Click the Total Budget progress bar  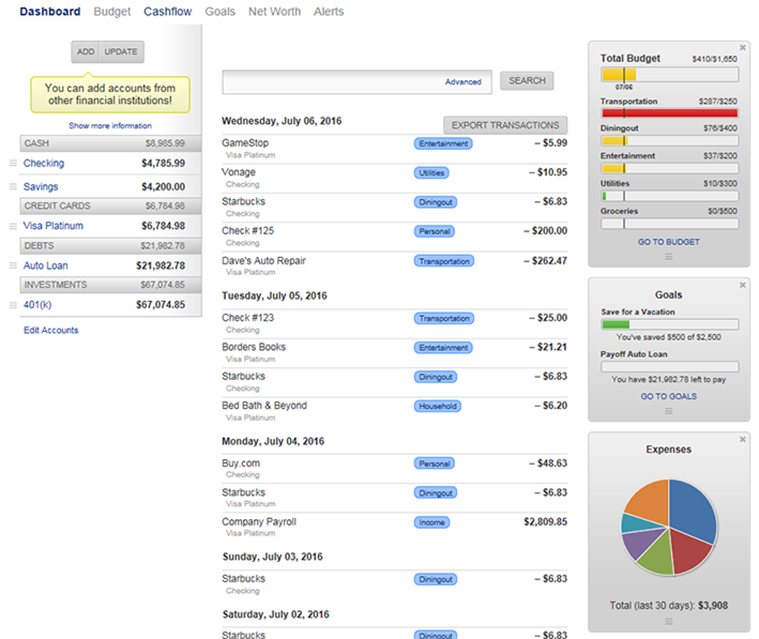(x=670, y=75)
